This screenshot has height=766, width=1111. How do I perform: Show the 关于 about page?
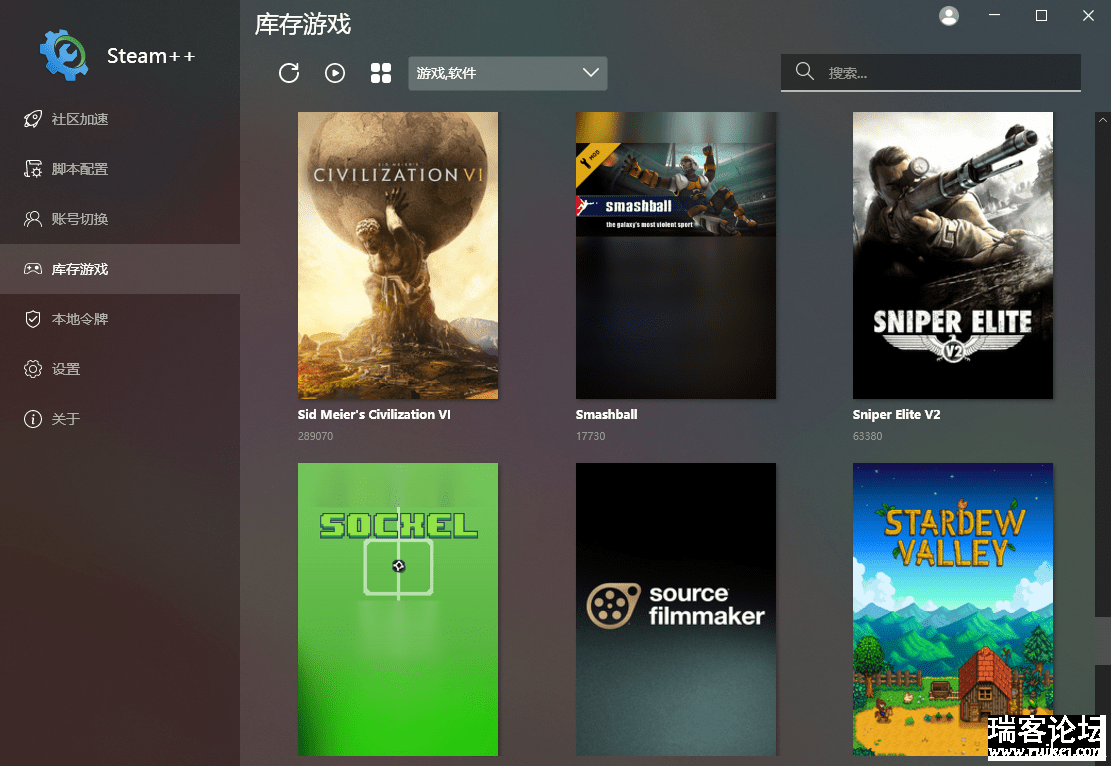(66, 419)
